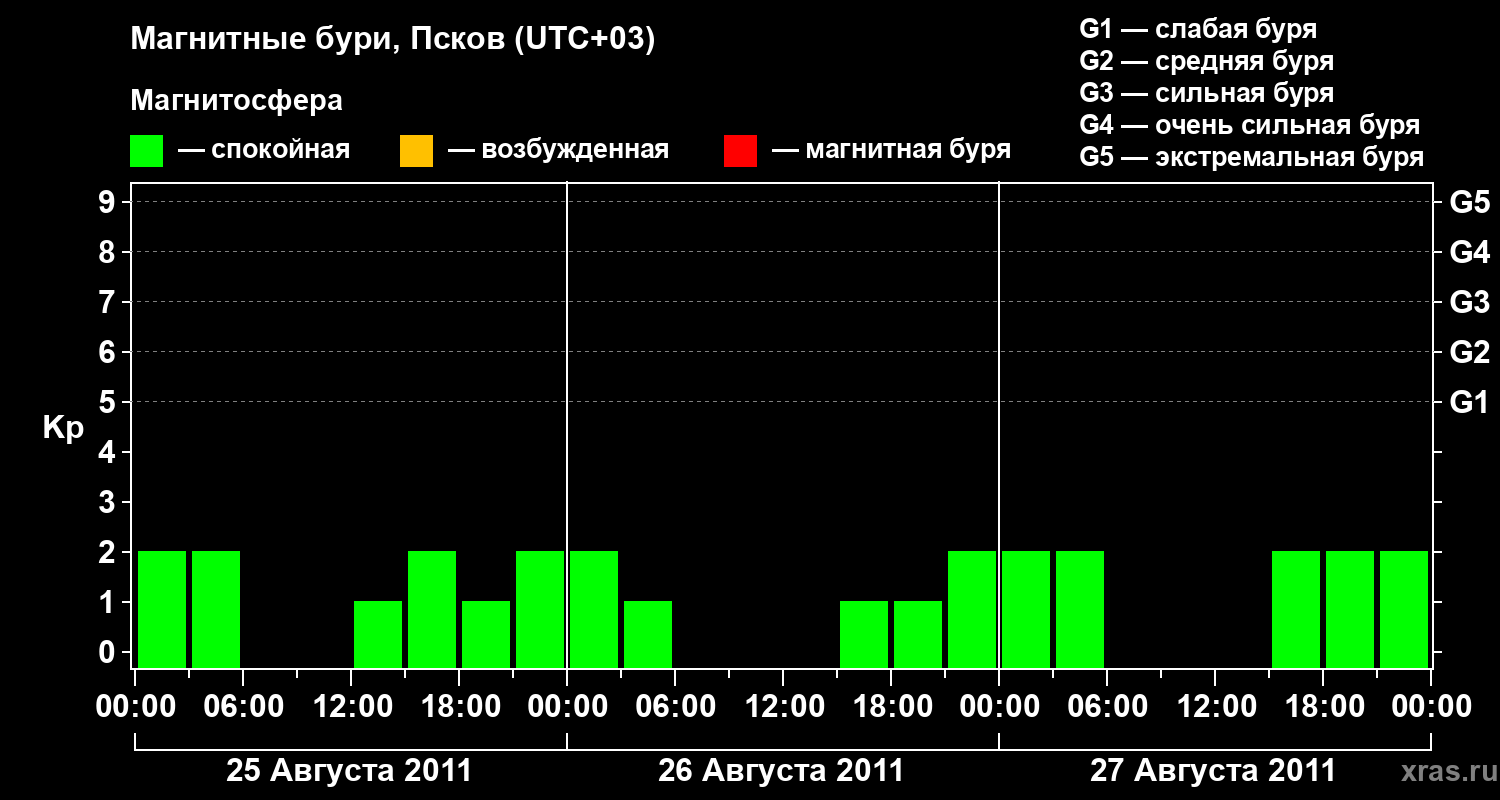
Task: Click the '— возбужденная' legend label
Action: click(x=558, y=151)
